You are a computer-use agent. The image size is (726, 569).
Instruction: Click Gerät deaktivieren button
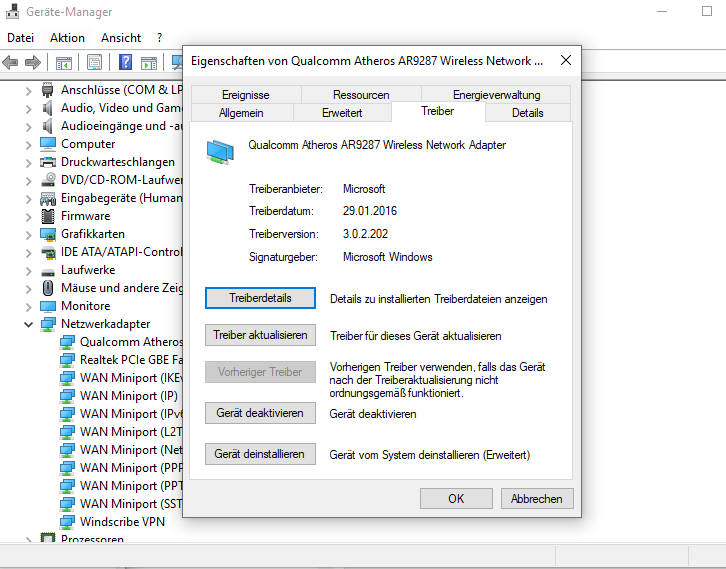(260, 413)
